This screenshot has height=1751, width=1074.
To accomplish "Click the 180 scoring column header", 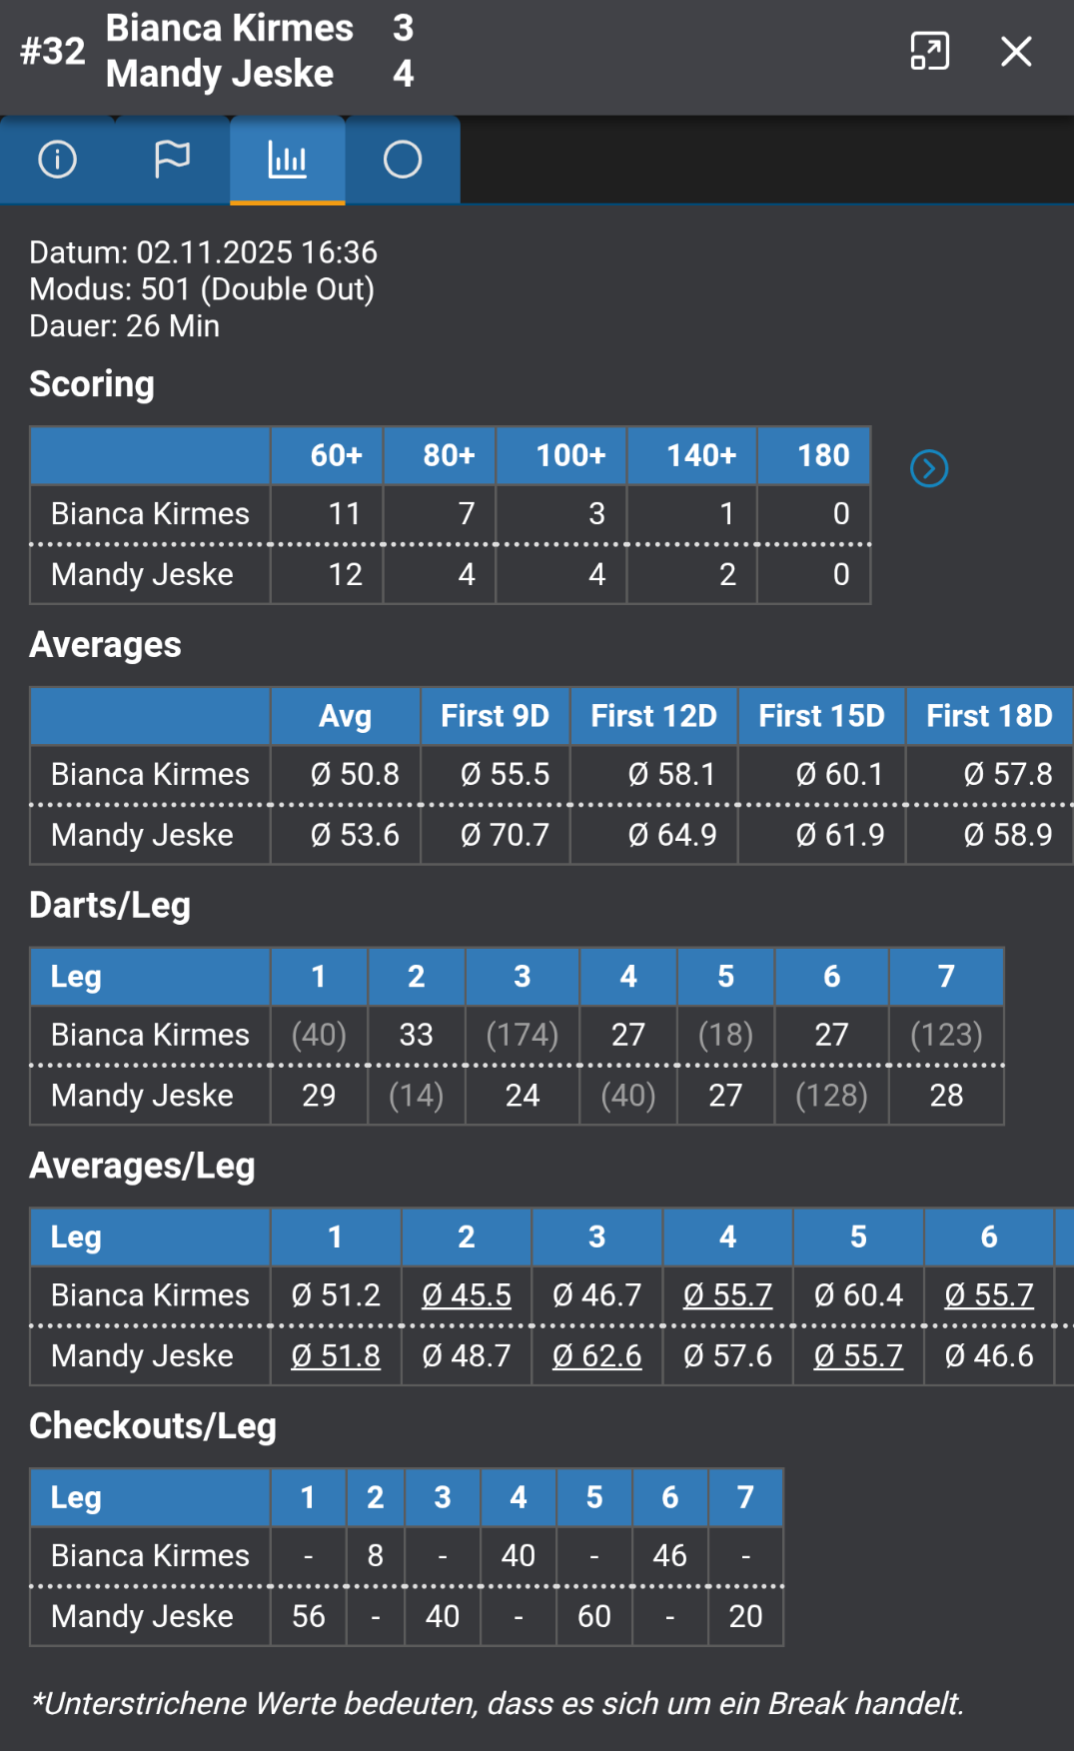I will click(x=822, y=456).
